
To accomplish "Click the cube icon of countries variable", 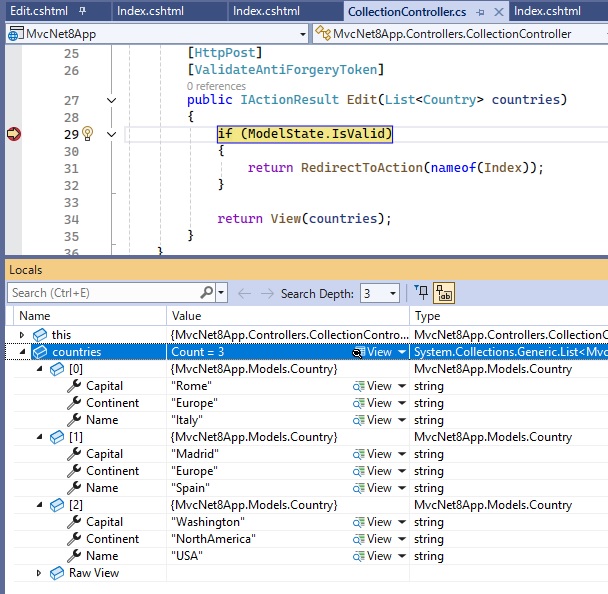I will click(x=40, y=352).
